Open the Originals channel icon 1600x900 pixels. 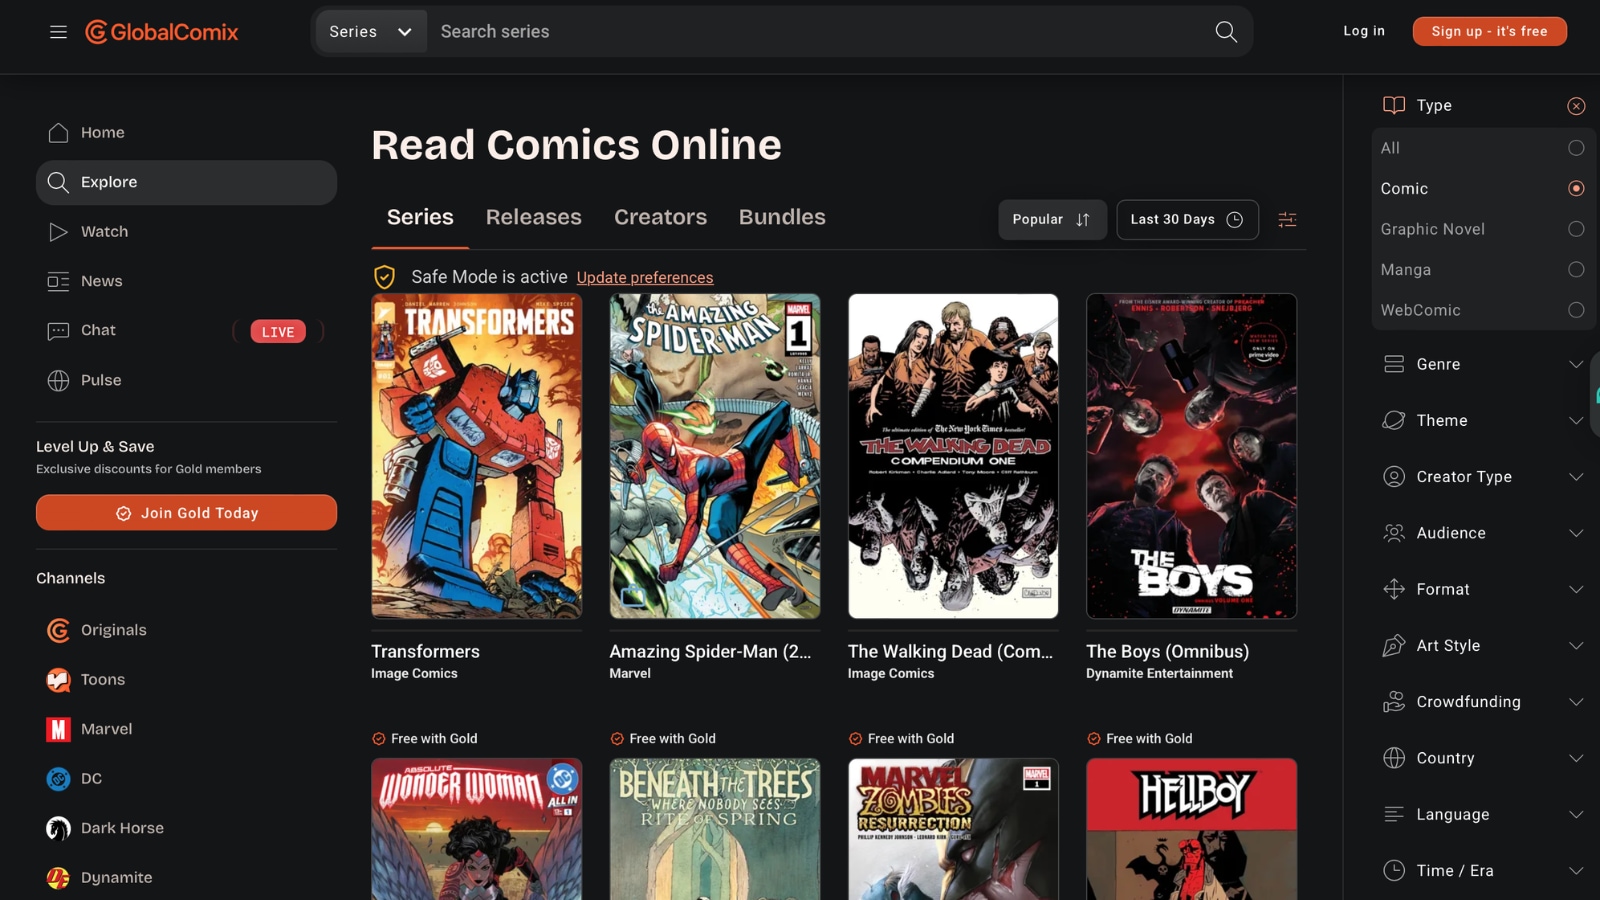[58, 630]
